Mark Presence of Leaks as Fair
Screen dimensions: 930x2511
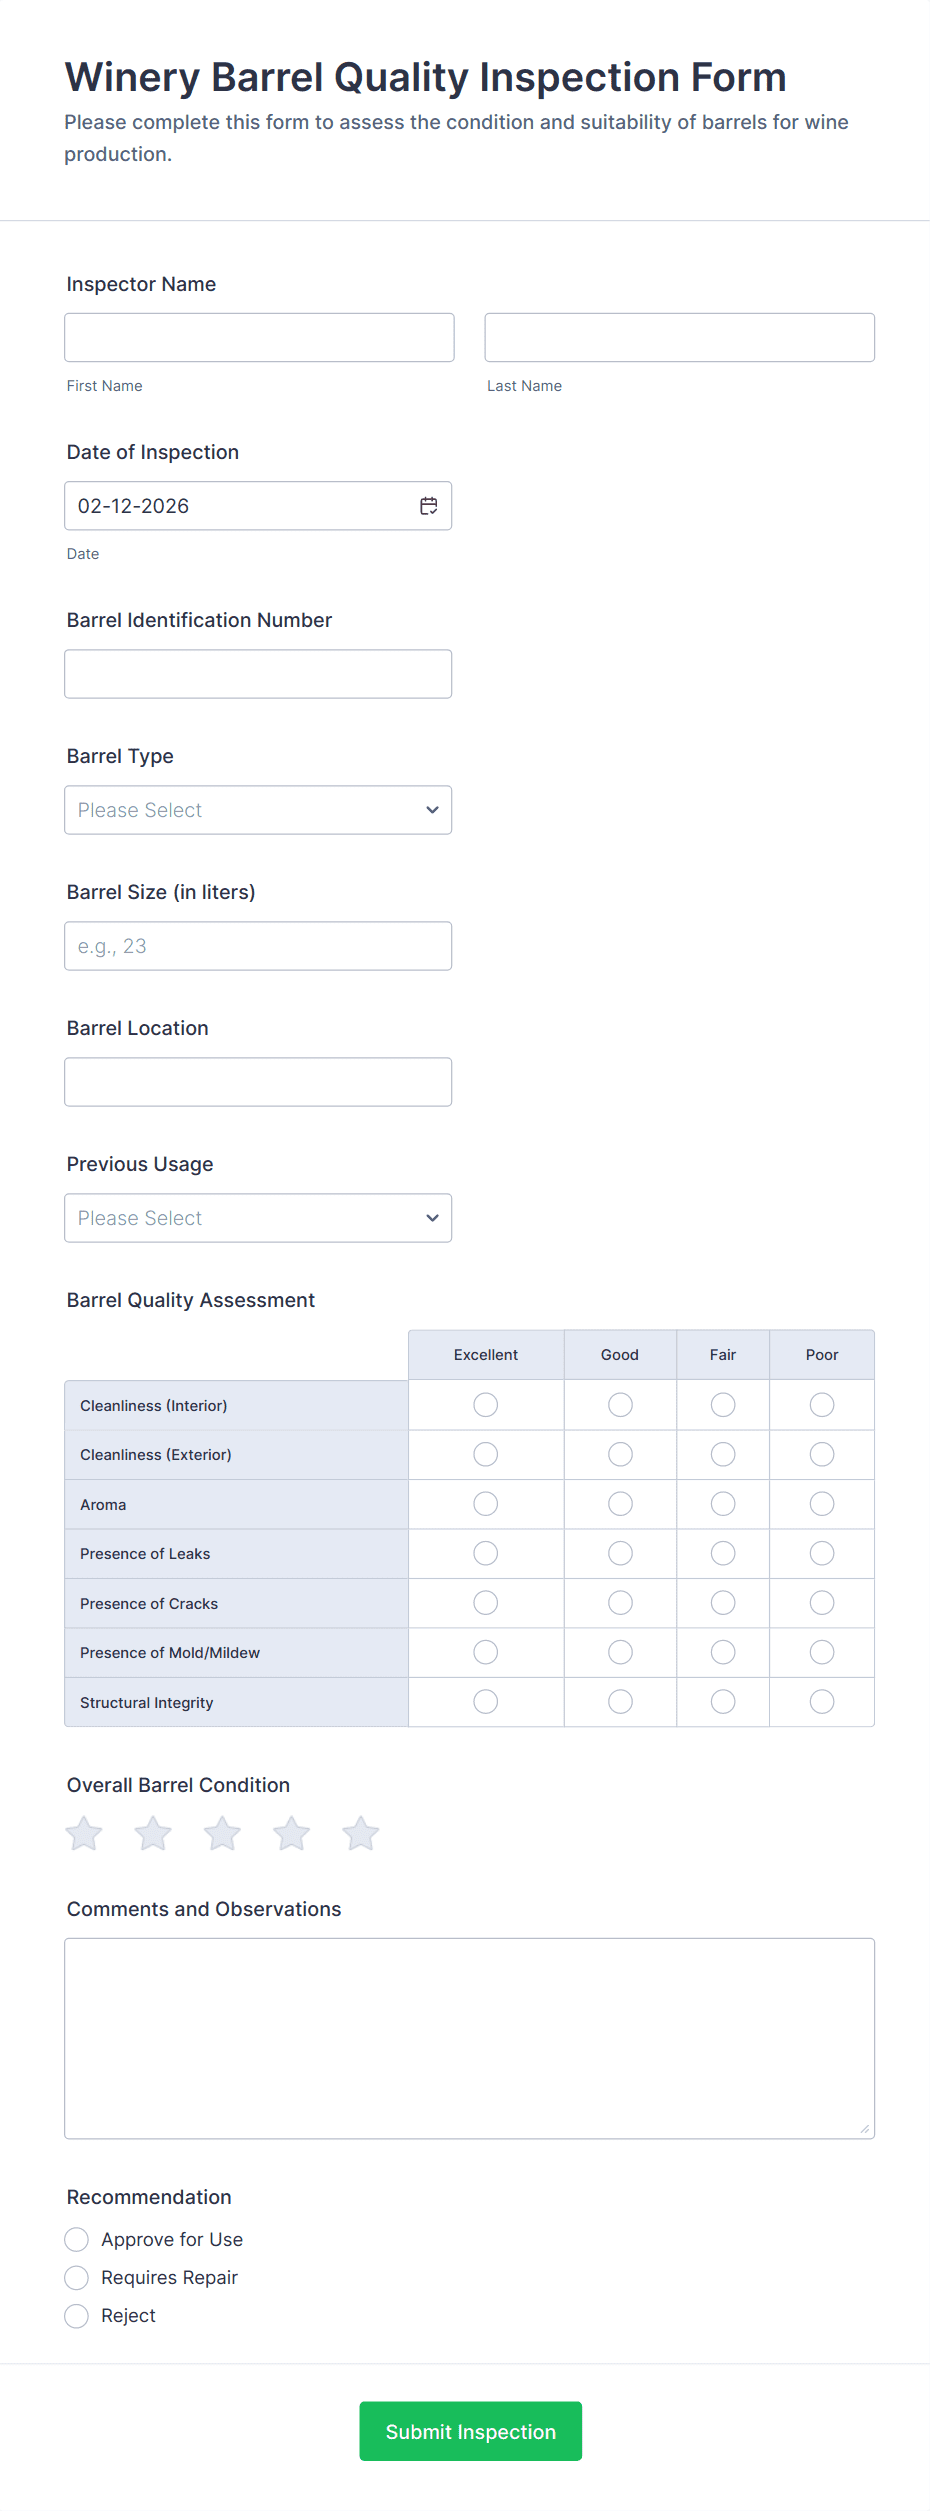723,1553
